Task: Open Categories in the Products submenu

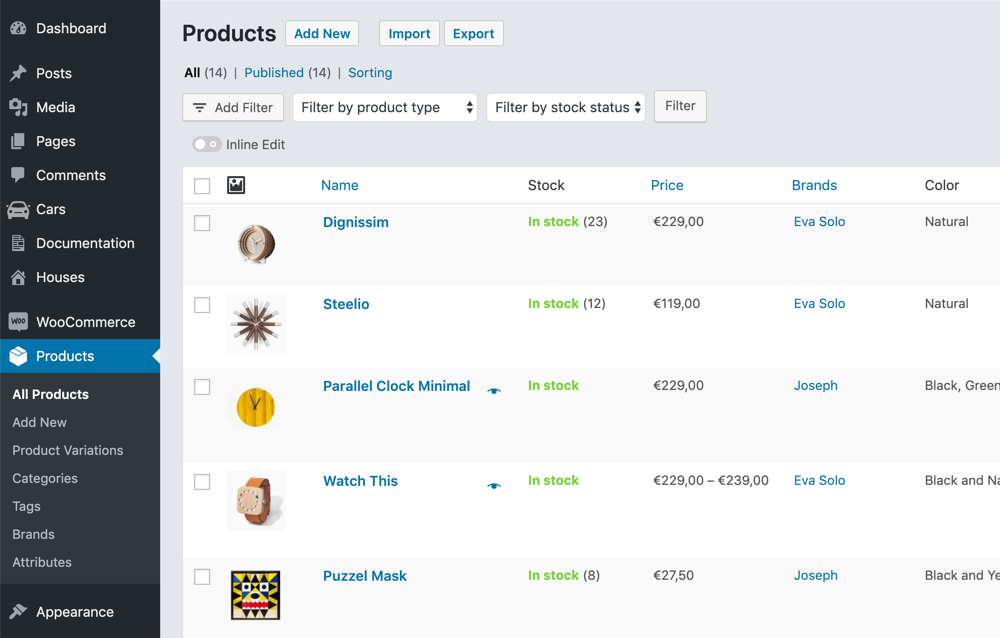Action: [x=45, y=478]
